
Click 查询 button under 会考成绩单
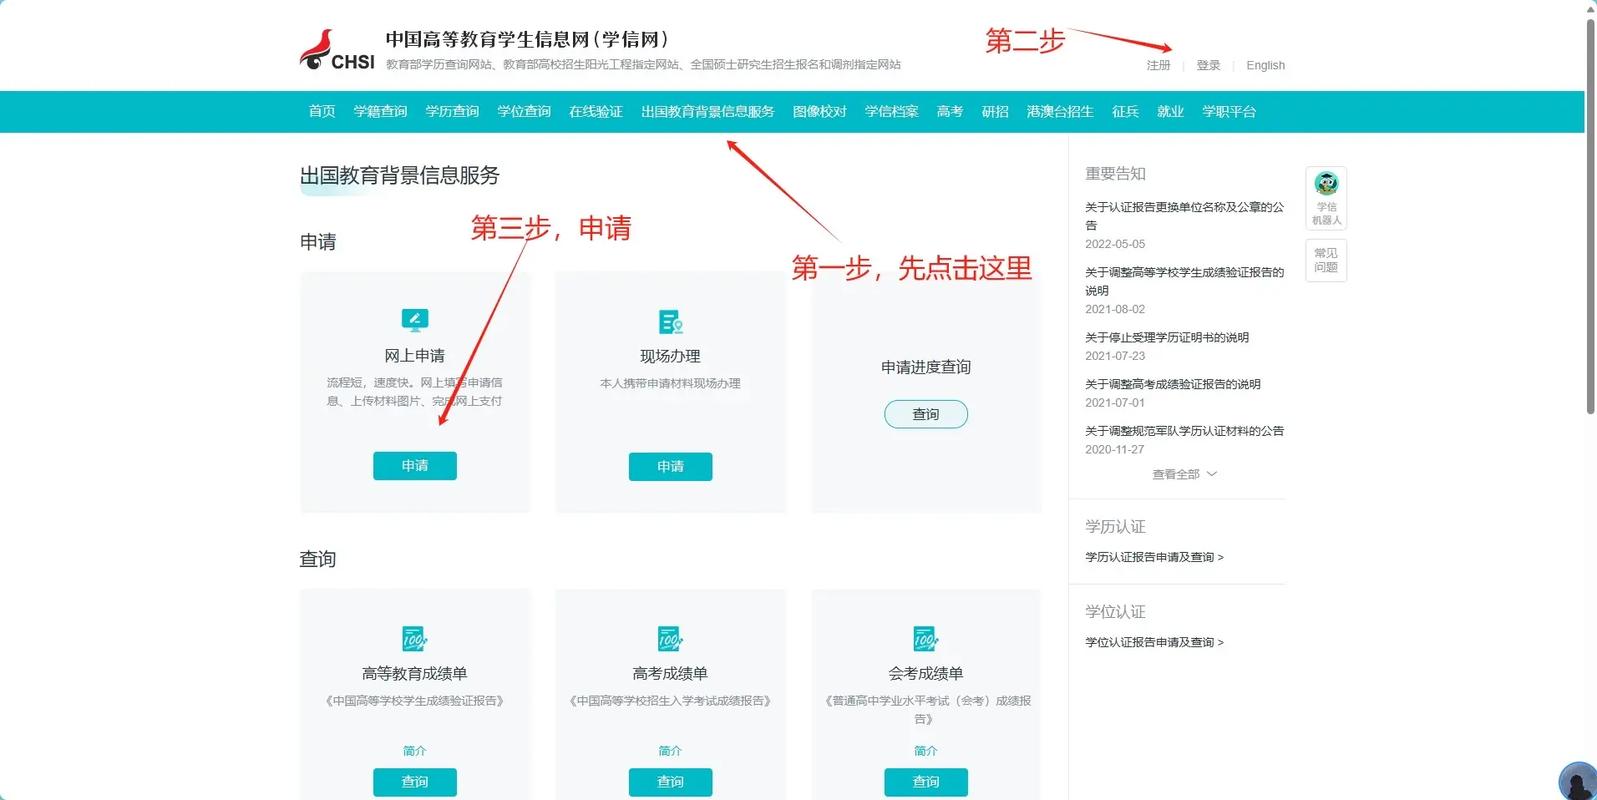coord(926,782)
